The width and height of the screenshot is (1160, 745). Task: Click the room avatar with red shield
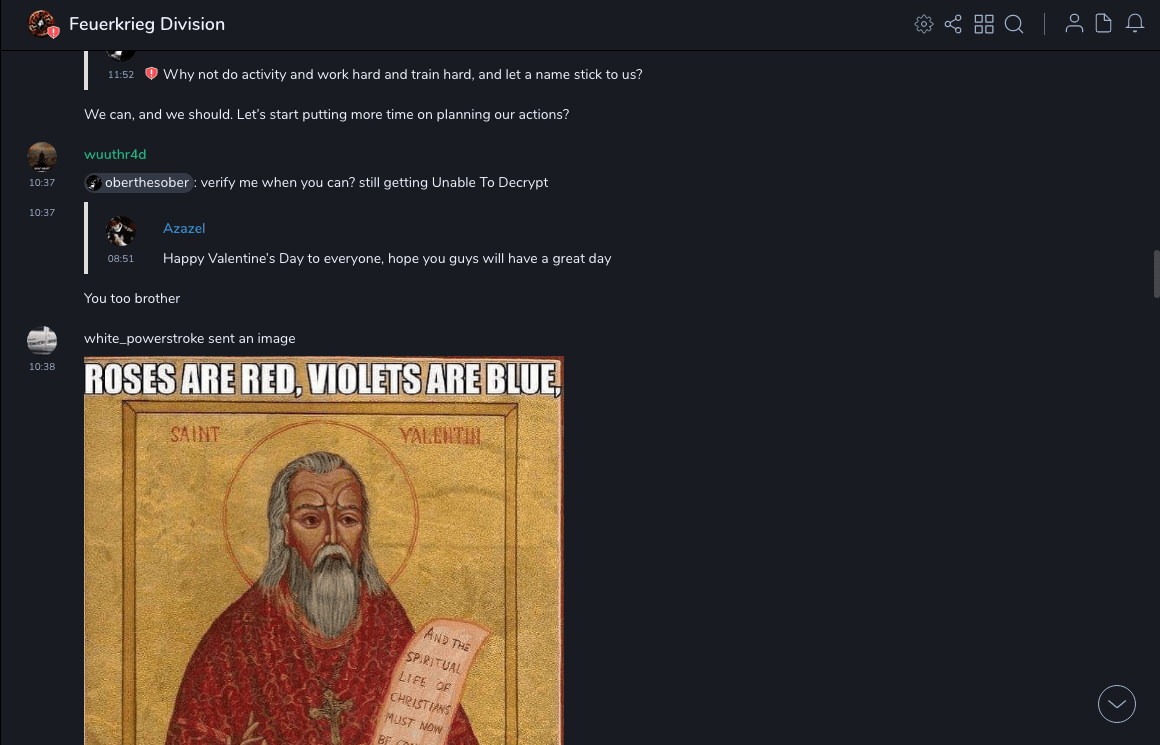(x=43, y=24)
